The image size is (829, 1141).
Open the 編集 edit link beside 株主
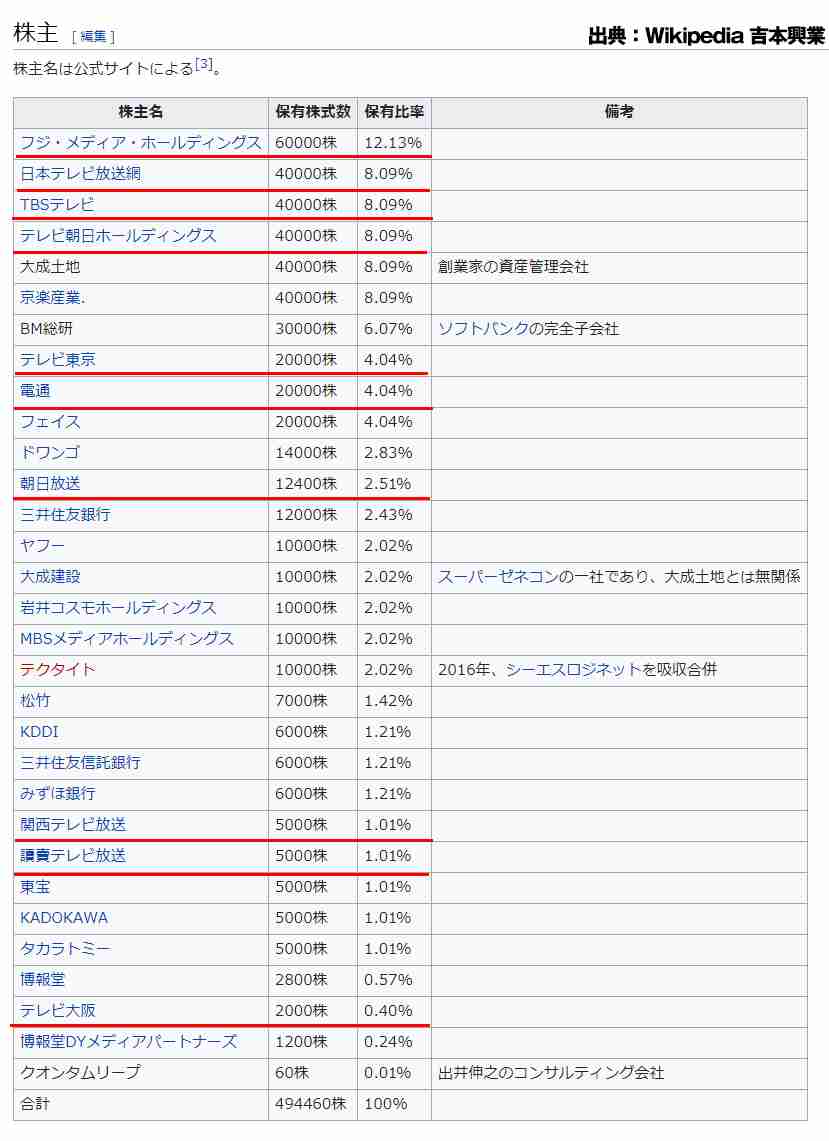click(x=92, y=36)
